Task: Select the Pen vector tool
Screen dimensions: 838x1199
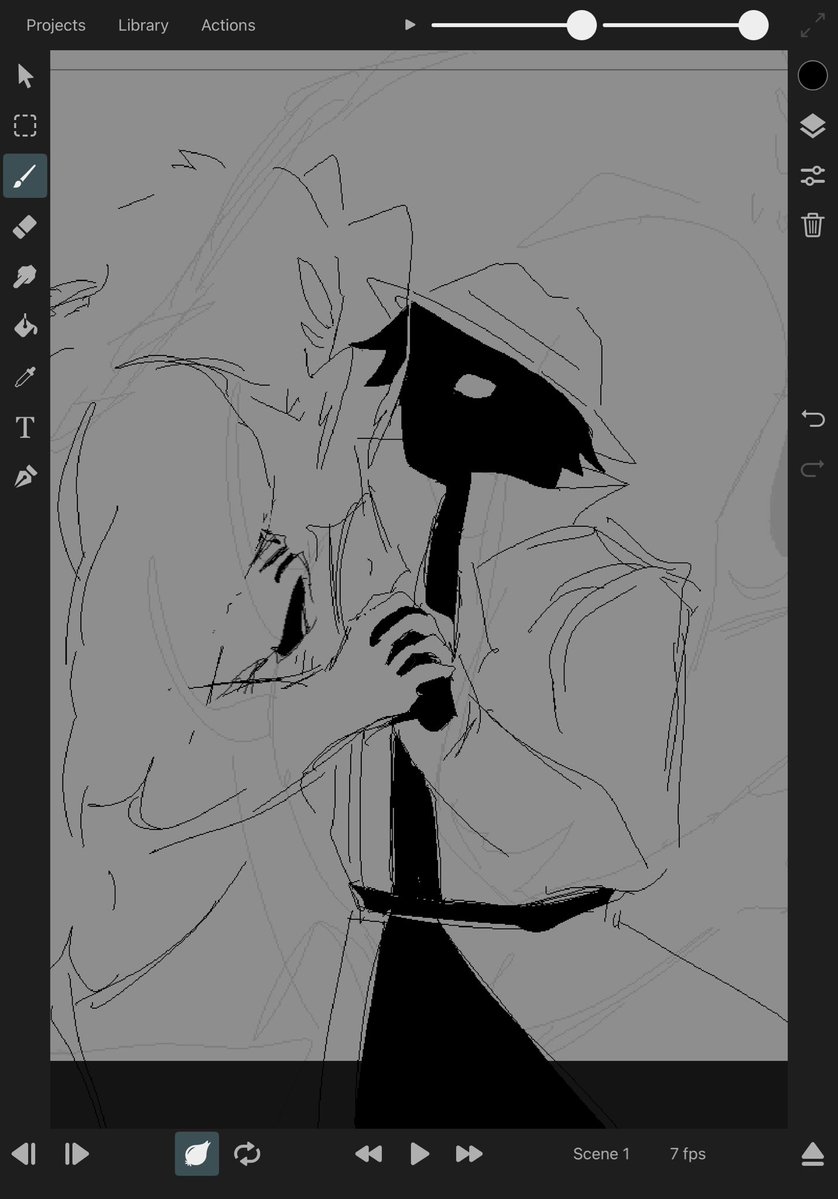Action: 25,477
